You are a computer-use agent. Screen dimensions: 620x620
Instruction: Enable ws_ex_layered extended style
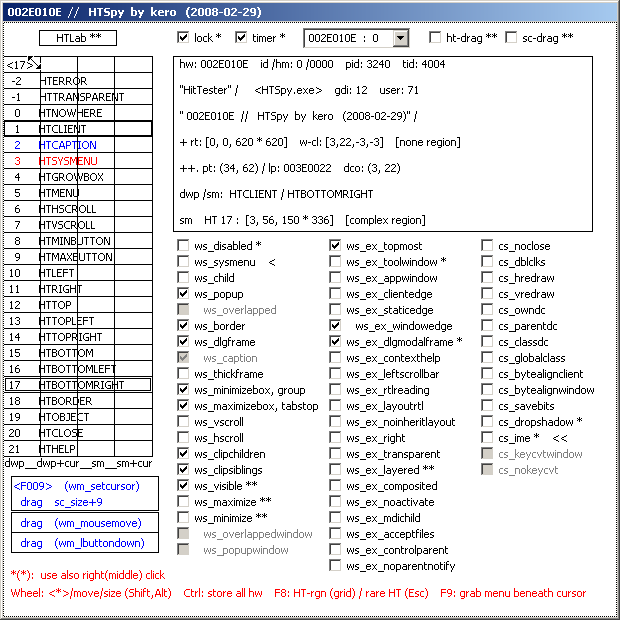(x=336, y=470)
